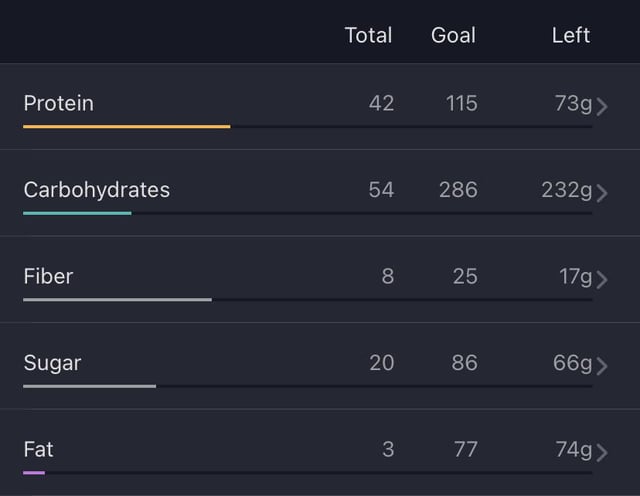The height and width of the screenshot is (496, 640).
Task: Click the purple Fat progress bar
Action: tap(34, 473)
